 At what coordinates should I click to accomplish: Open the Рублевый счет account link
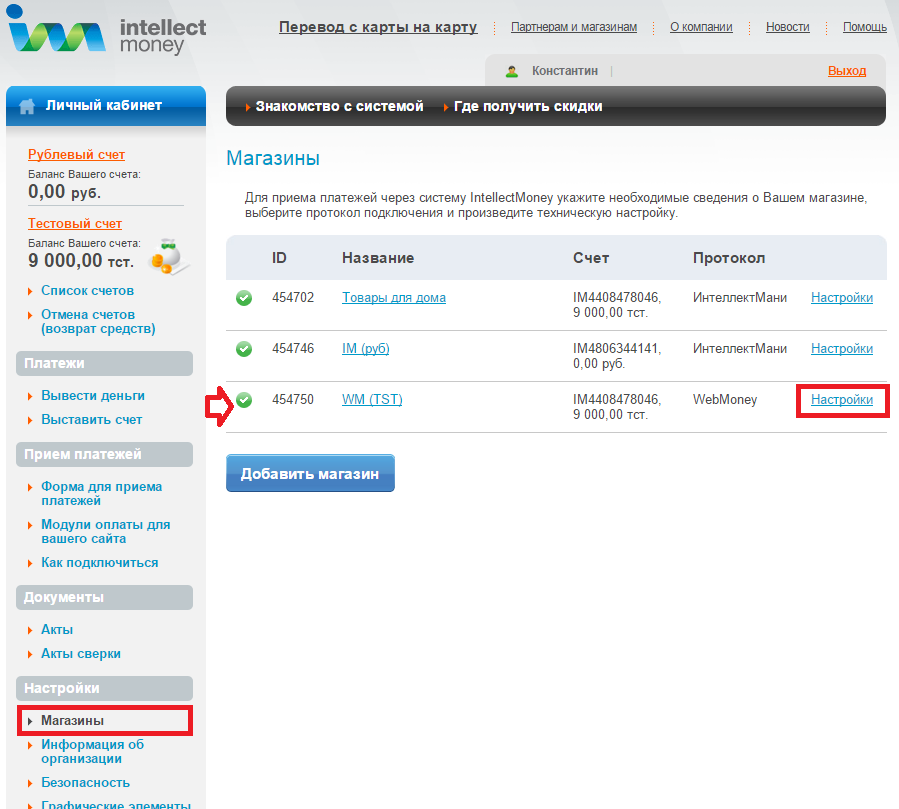[x=76, y=155]
